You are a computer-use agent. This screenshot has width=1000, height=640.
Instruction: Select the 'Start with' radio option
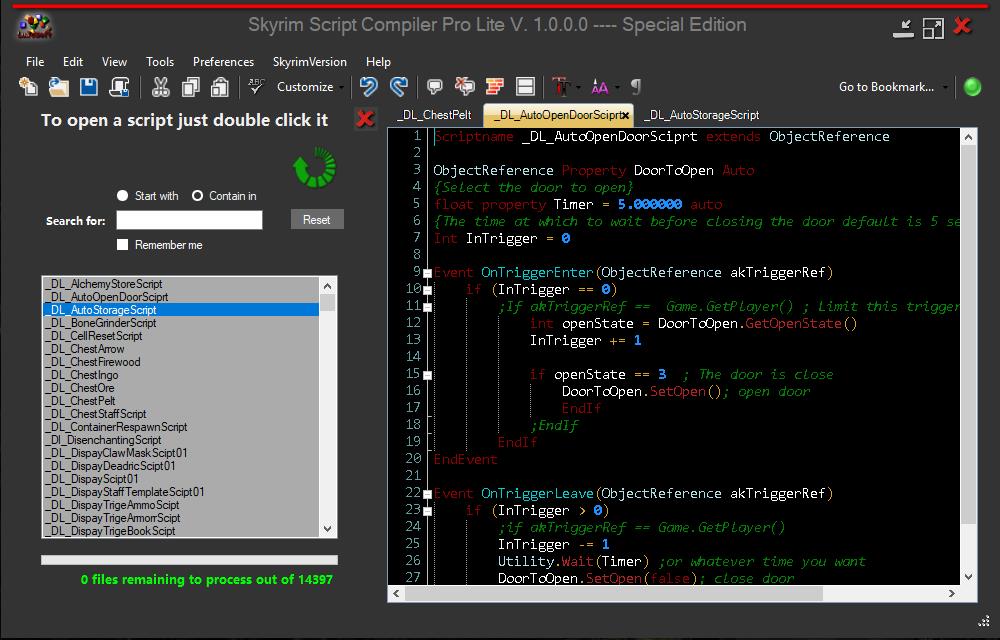tap(123, 196)
